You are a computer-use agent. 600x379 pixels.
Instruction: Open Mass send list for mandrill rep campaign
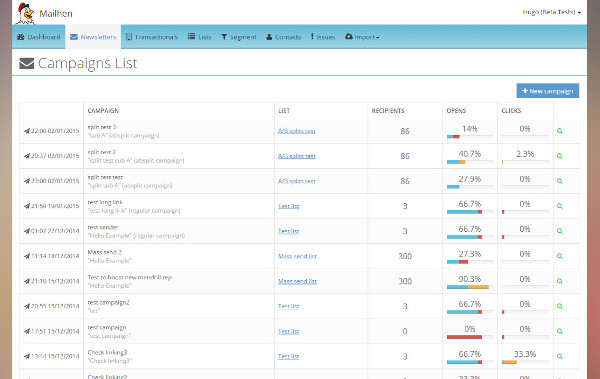coord(297,281)
